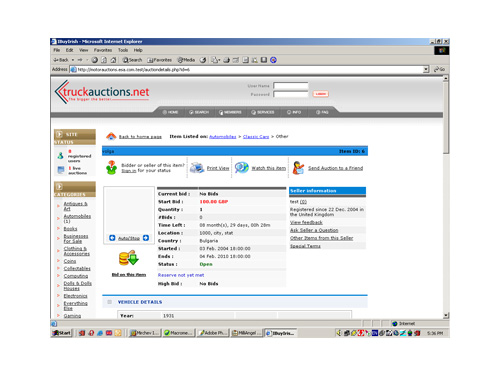The image size is (500, 375).
Task: Click the History toolbar icon
Action: coord(203,60)
